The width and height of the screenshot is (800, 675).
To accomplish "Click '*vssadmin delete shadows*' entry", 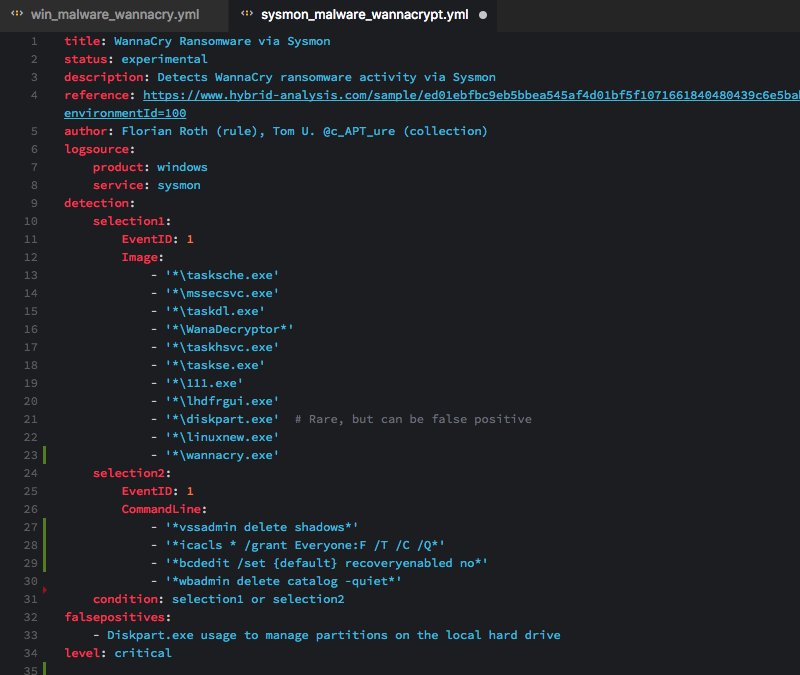I will click(x=261, y=527).
